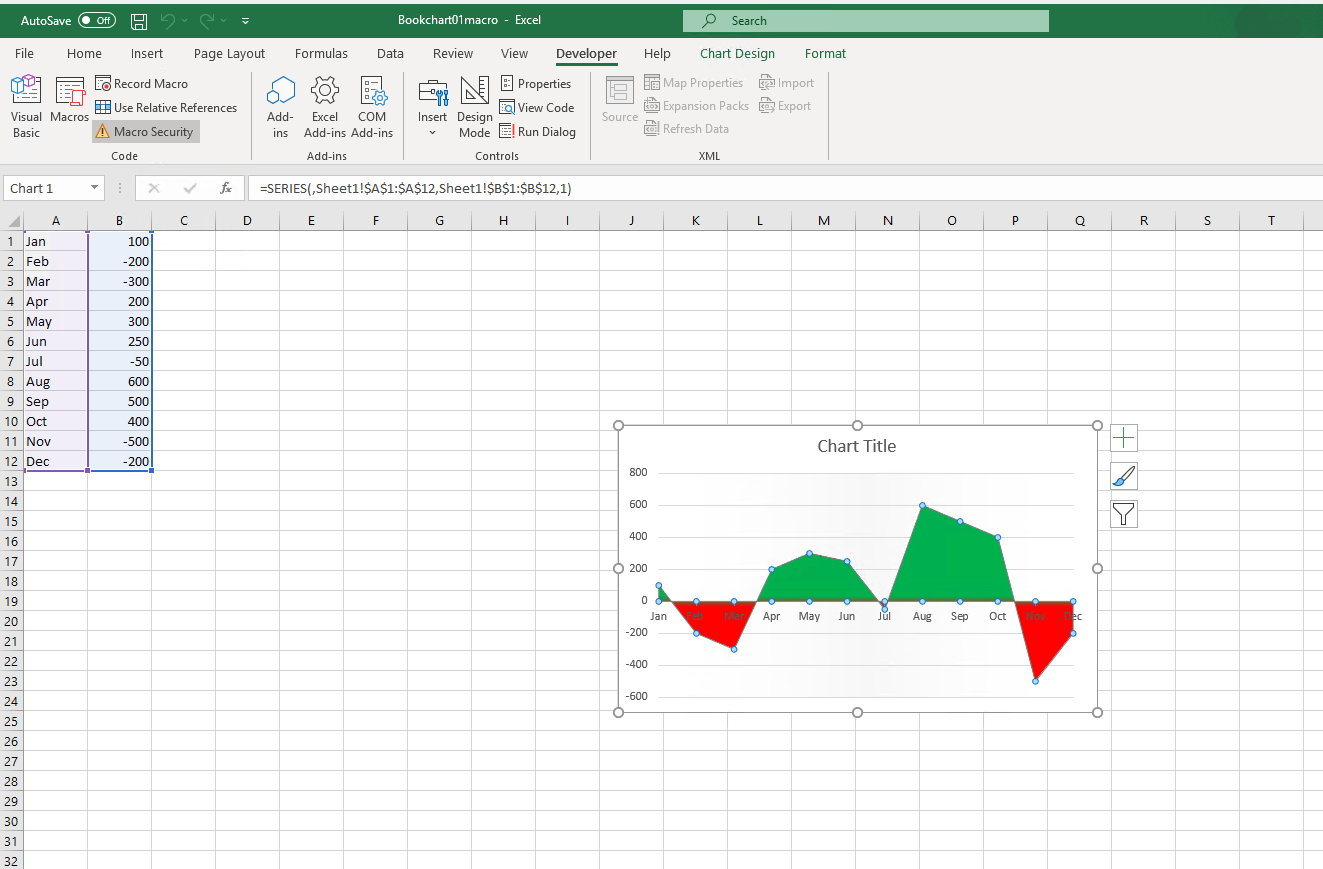Start Record Macro
The width and height of the screenshot is (1323, 869).
142,84
